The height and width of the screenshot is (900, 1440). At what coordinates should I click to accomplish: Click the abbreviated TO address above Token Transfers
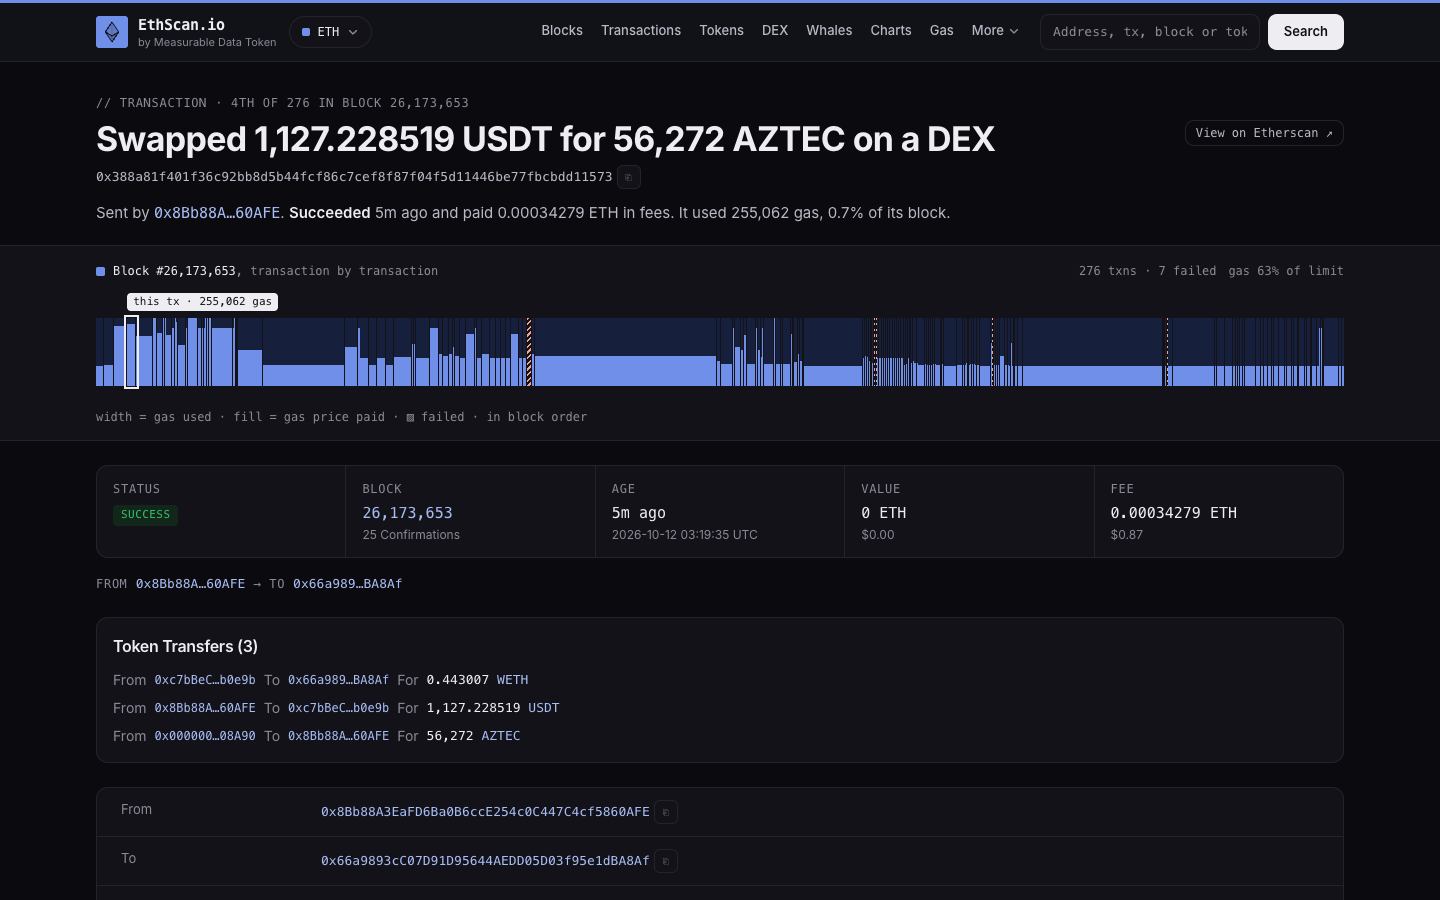347,584
